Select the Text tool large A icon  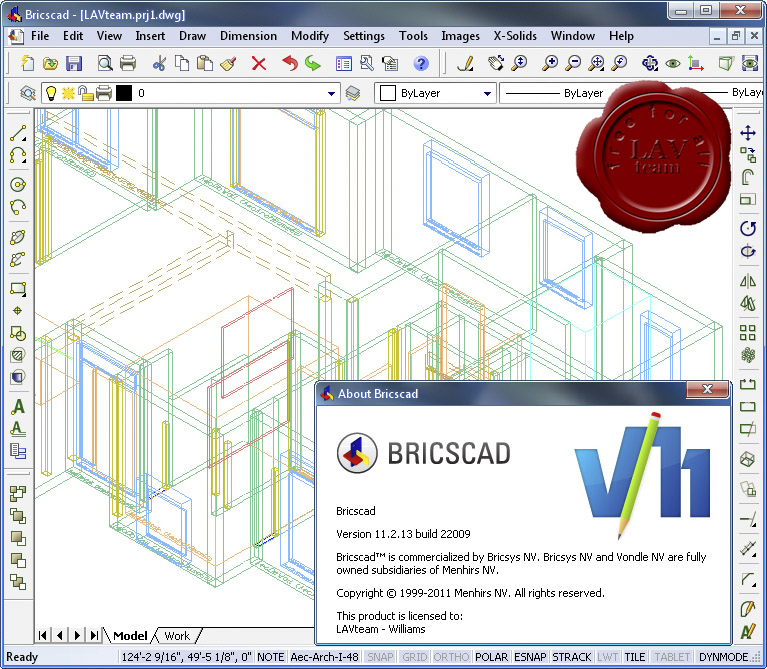click(18, 406)
